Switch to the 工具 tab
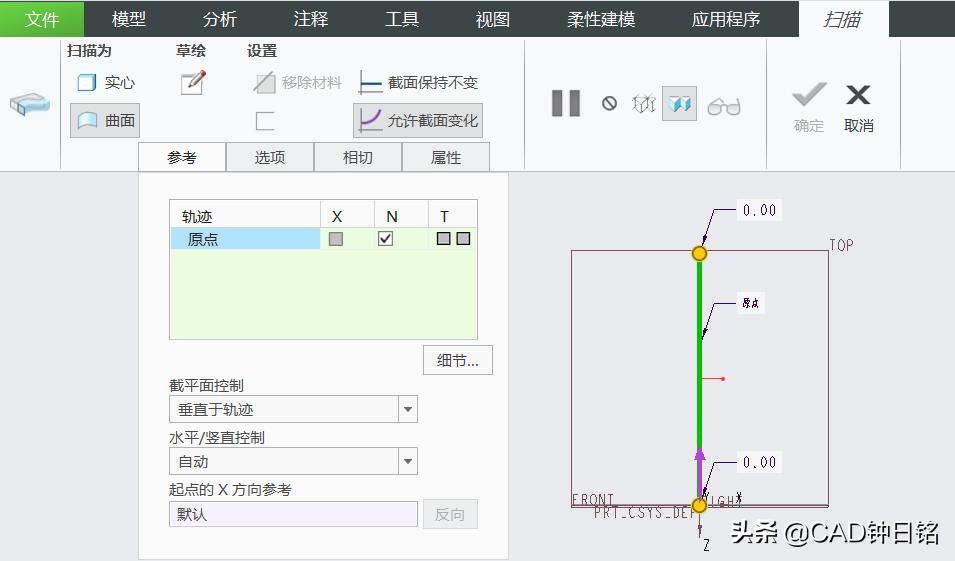Viewport: 955px width, 561px height. coord(402,19)
